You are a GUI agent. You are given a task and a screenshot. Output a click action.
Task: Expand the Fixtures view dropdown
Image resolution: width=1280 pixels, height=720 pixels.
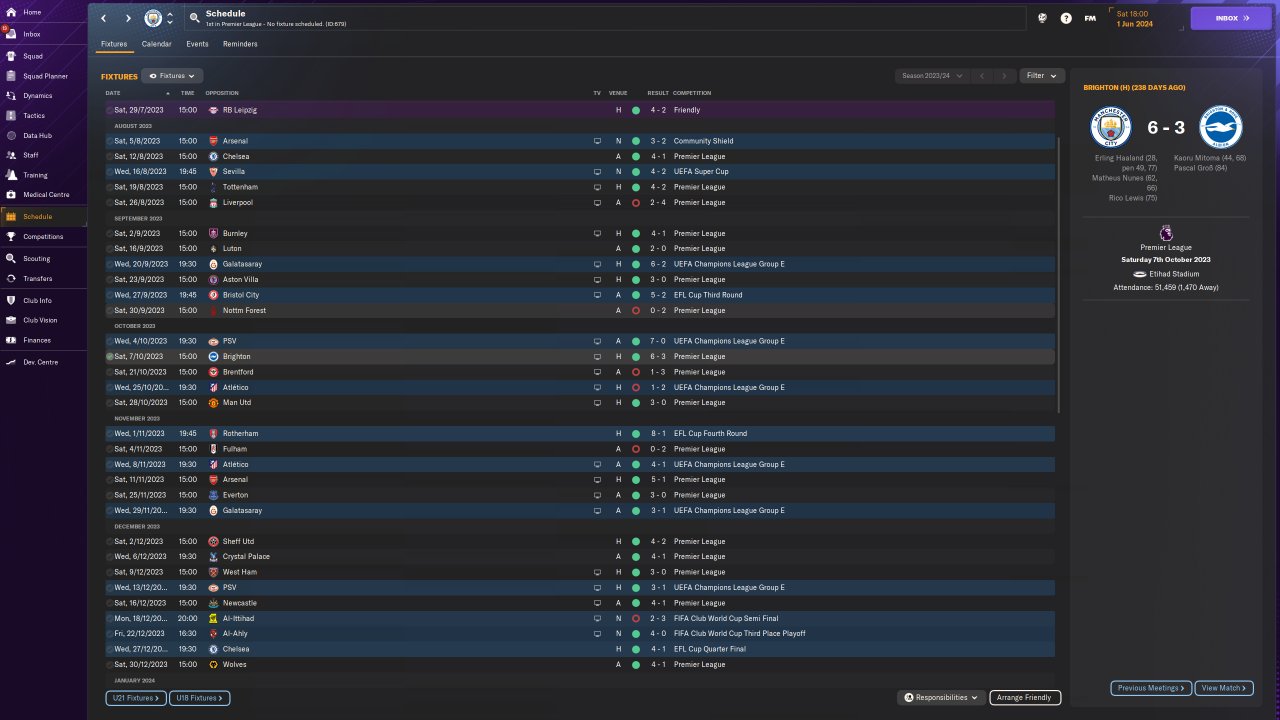click(172, 76)
